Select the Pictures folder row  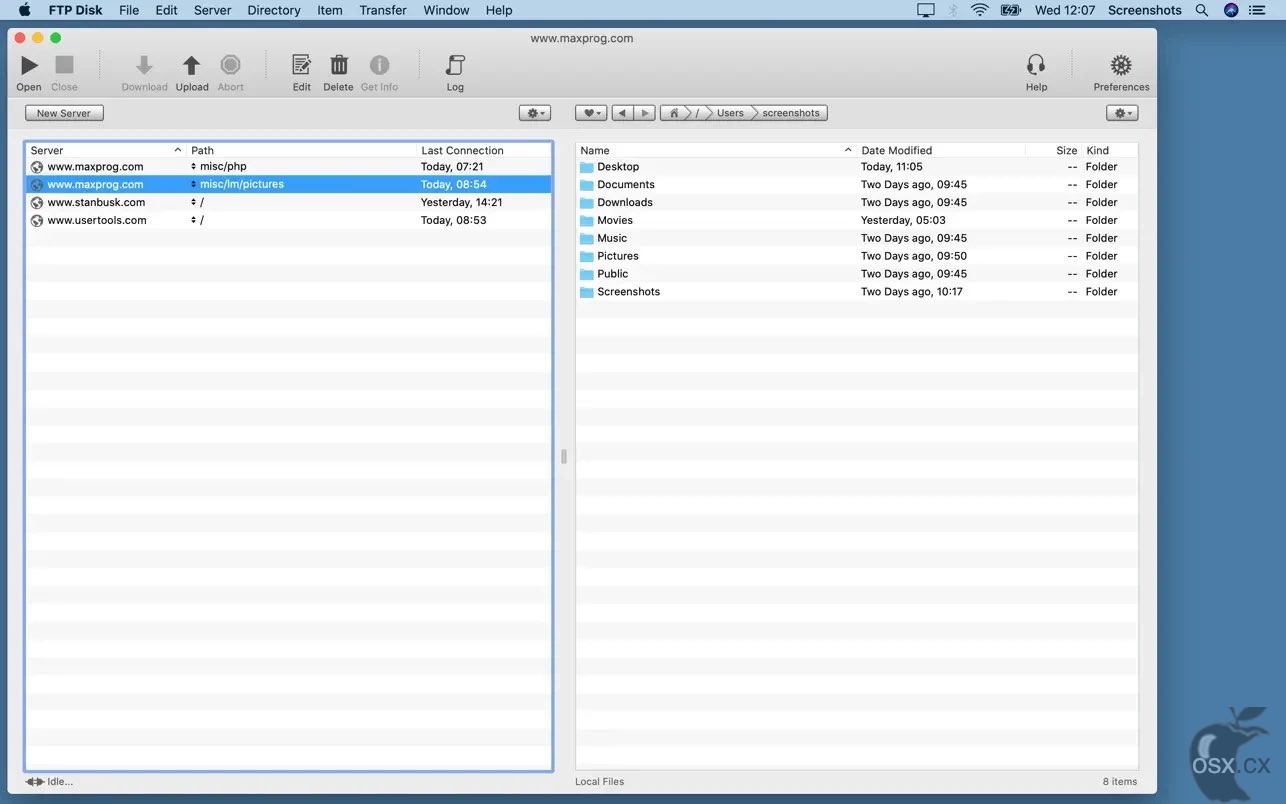pos(857,257)
